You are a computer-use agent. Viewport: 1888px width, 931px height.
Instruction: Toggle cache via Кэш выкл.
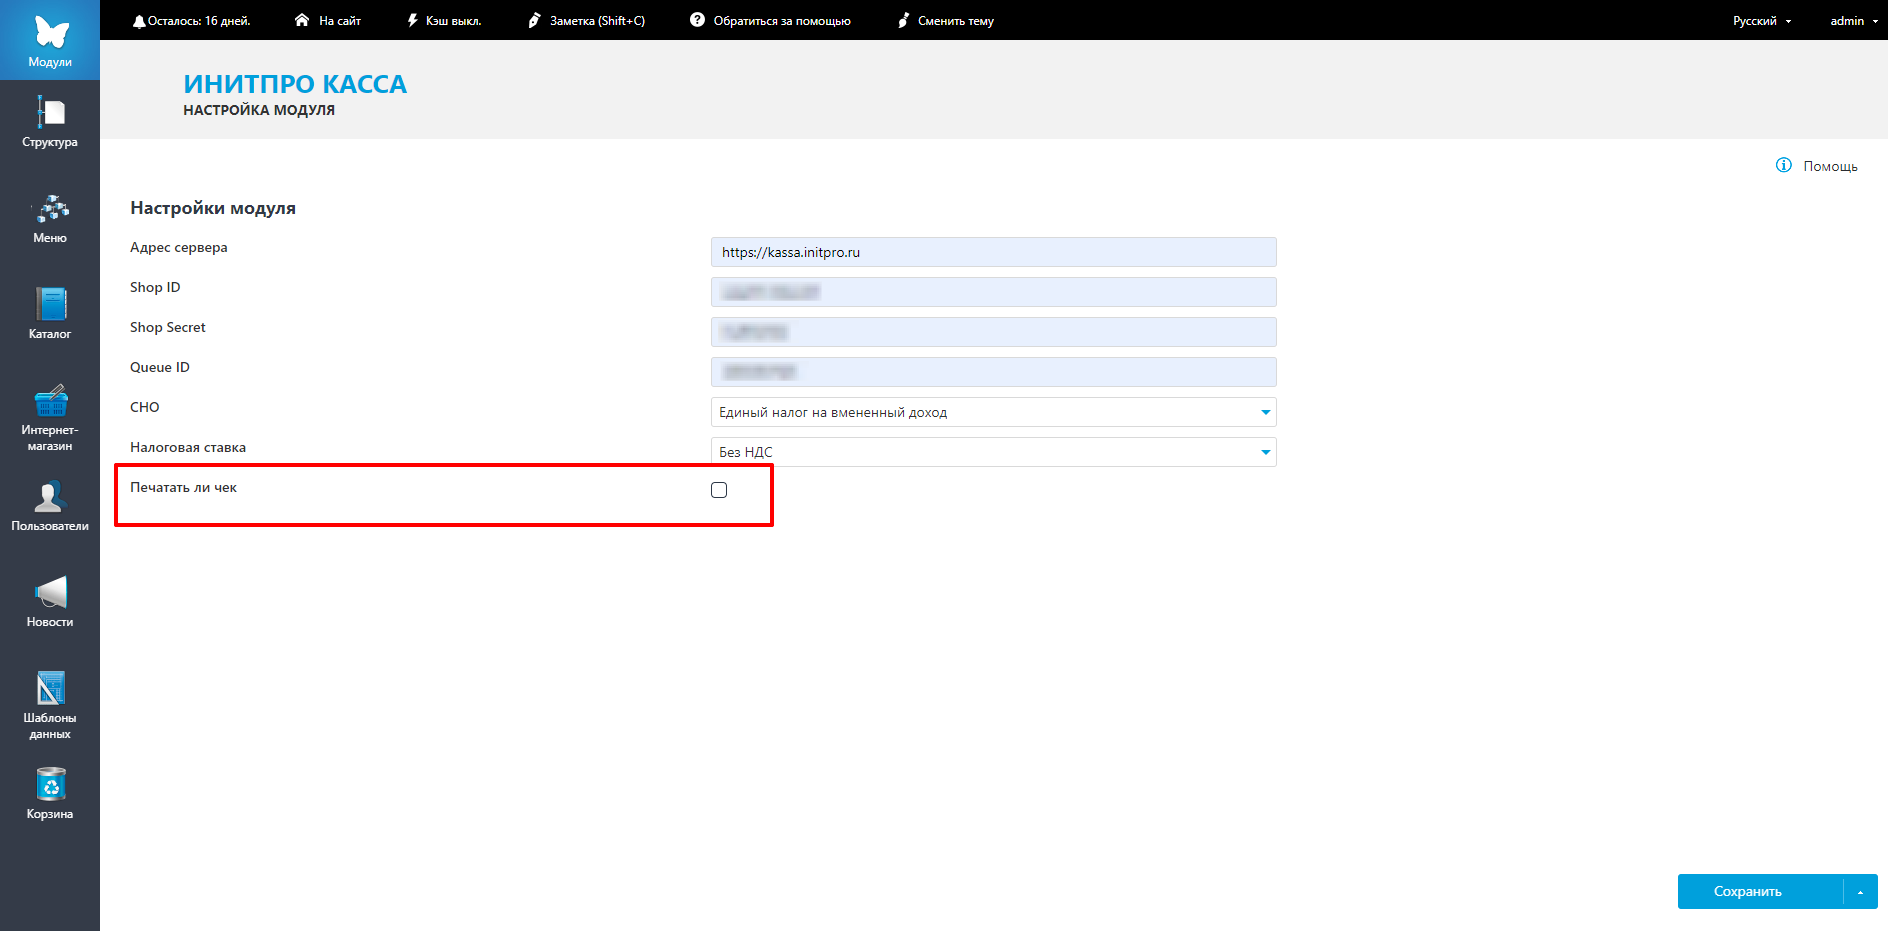tap(453, 21)
